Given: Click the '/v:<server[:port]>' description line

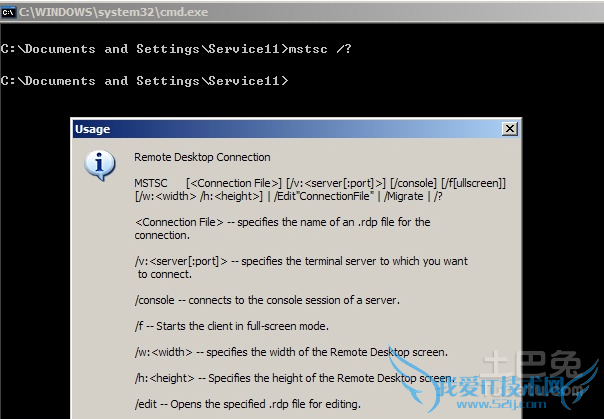Looking at the screenshot, I should [301, 261].
